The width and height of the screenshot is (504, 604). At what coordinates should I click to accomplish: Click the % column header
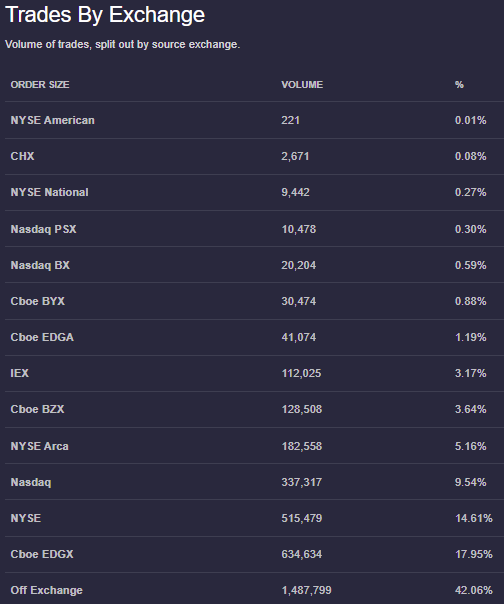pos(459,85)
